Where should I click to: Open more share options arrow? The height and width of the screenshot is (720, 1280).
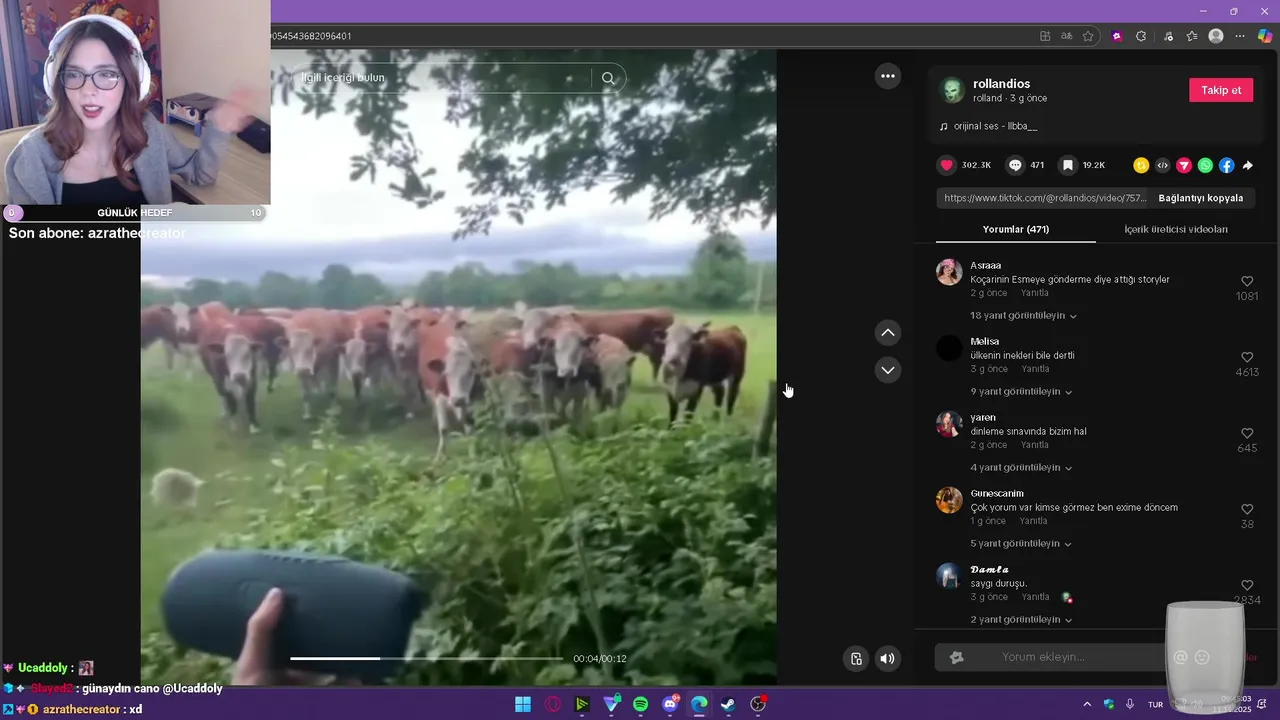click(x=1247, y=165)
